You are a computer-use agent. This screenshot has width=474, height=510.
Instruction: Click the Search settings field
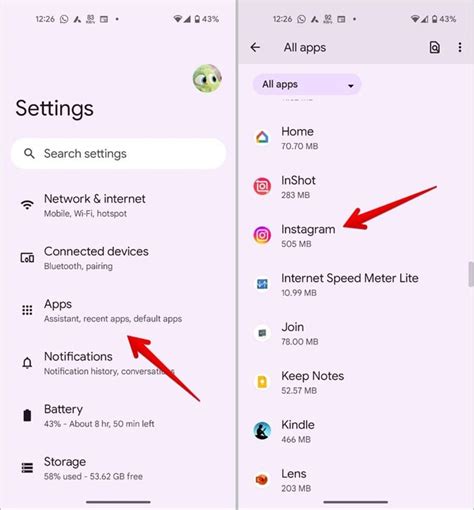[118, 154]
